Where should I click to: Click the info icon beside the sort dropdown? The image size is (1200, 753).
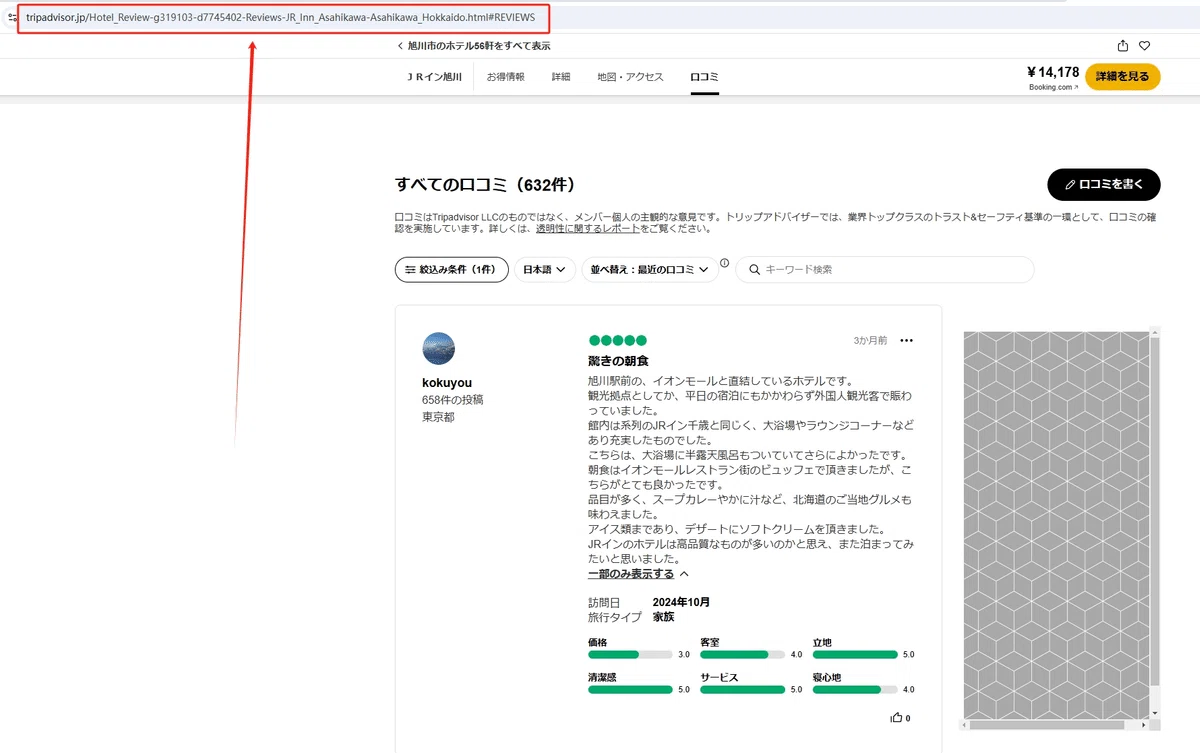point(724,263)
